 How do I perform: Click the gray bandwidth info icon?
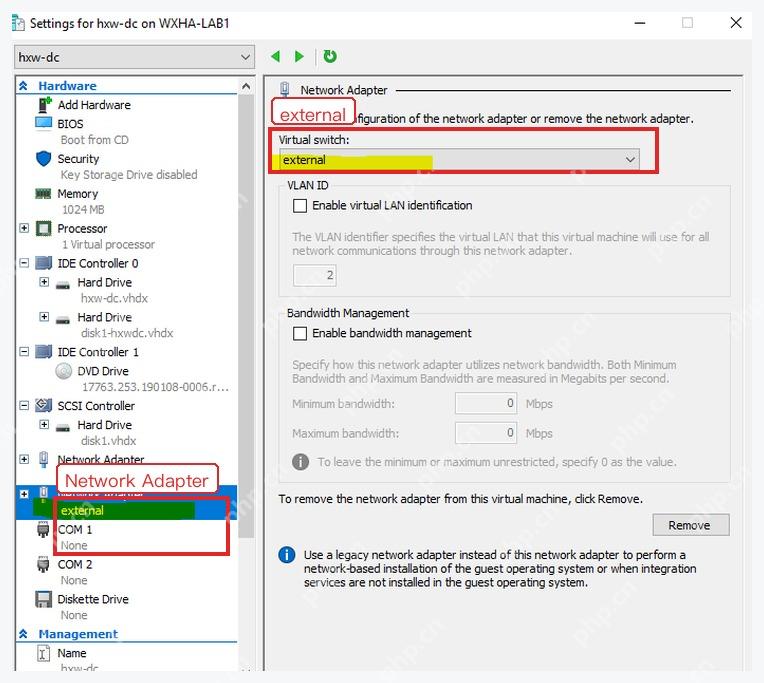(x=300, y=461)
